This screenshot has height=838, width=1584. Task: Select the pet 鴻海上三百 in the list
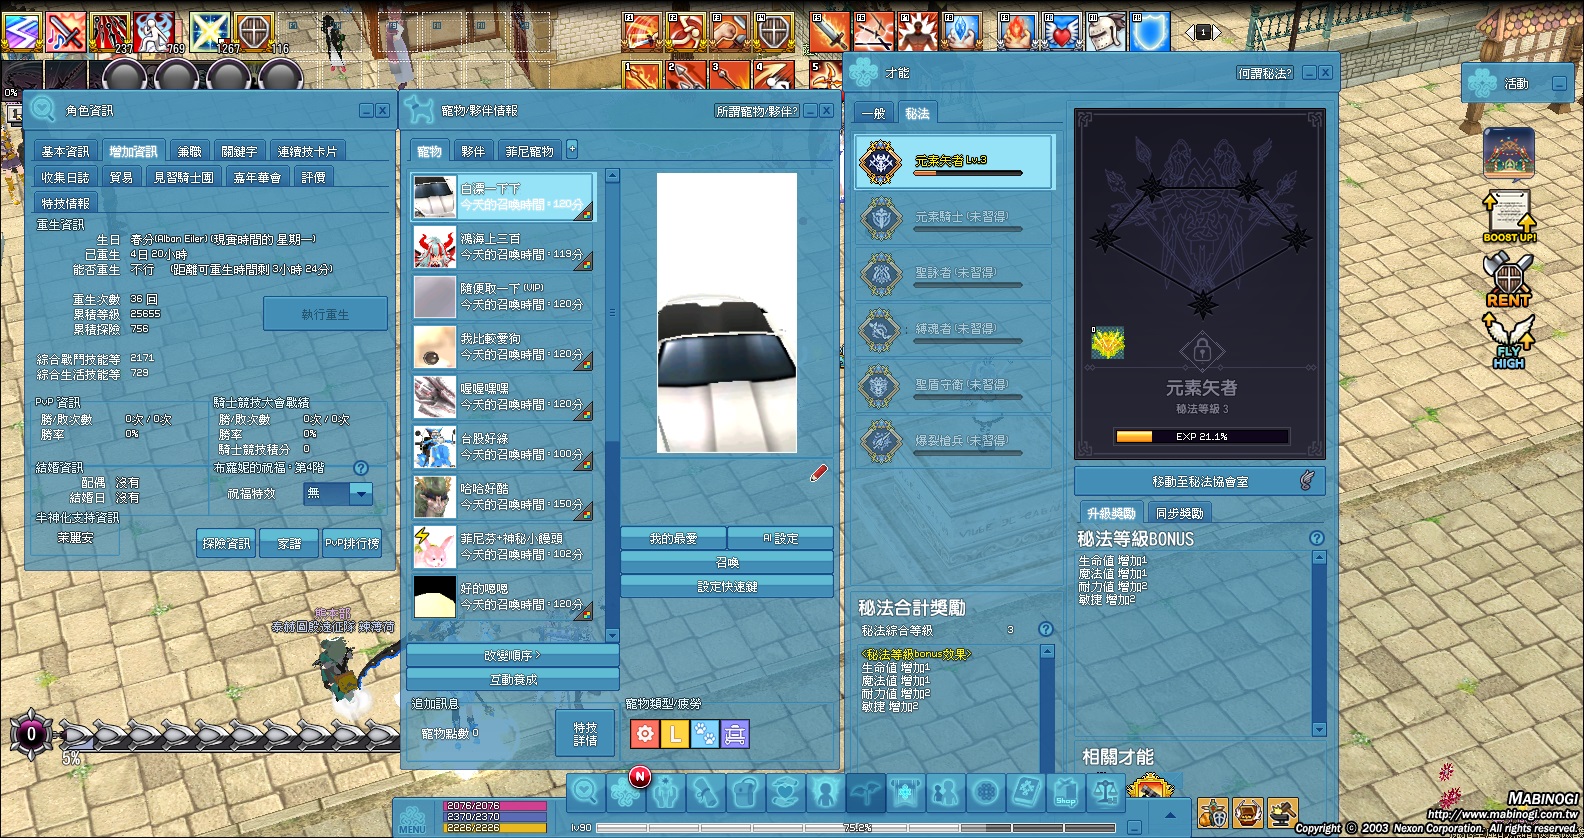coord(503,247)
